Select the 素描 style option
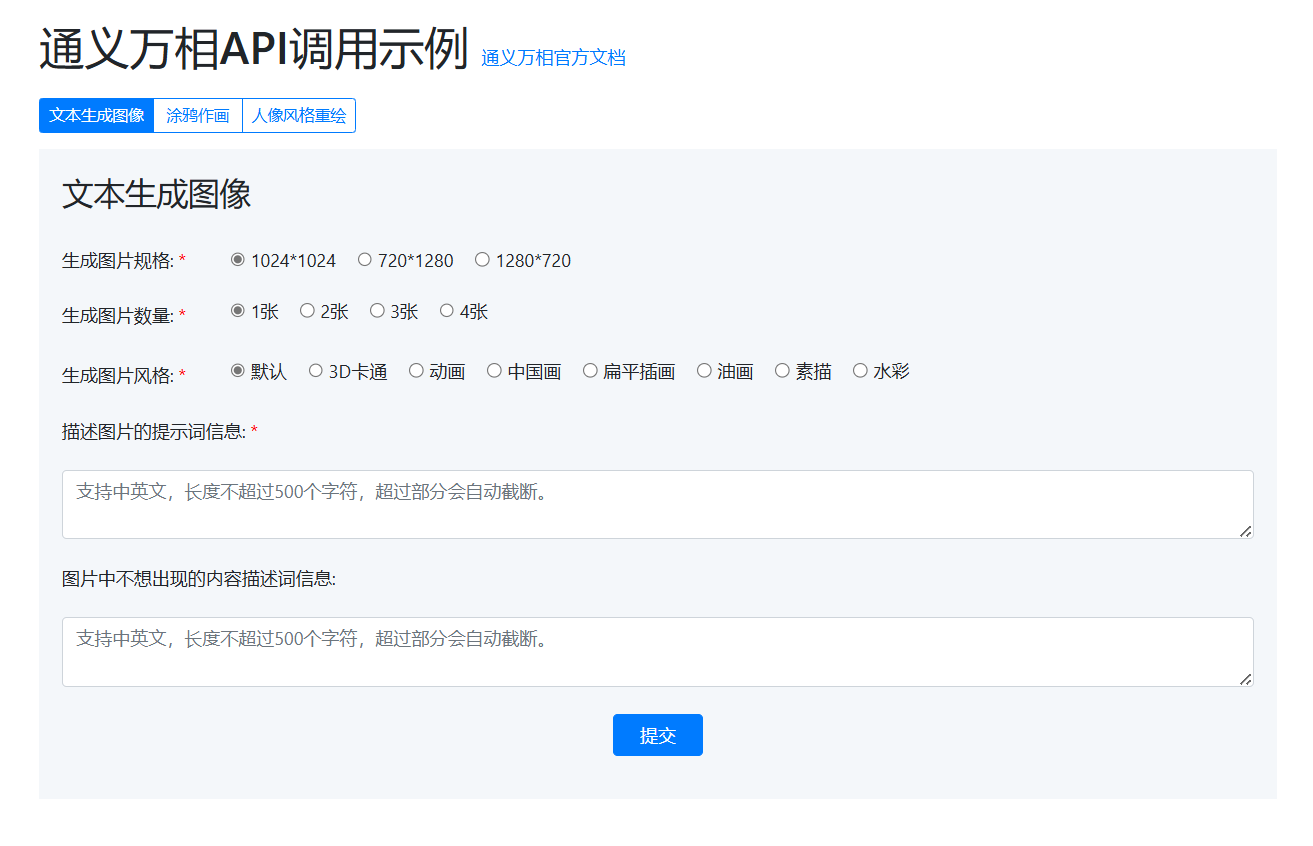Screen dimensions: 1313x846 coord(782,371)
